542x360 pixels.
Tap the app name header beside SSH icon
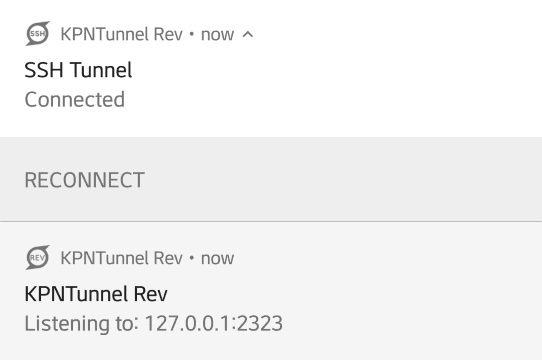coord(121,35)
